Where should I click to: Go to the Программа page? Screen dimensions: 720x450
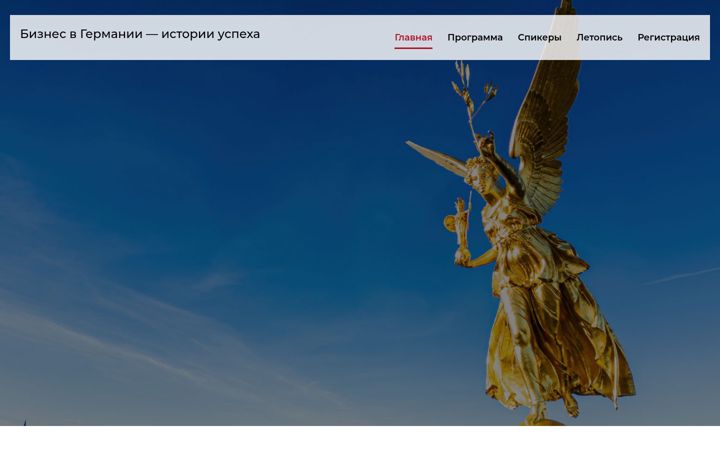(x=475, y=38)
